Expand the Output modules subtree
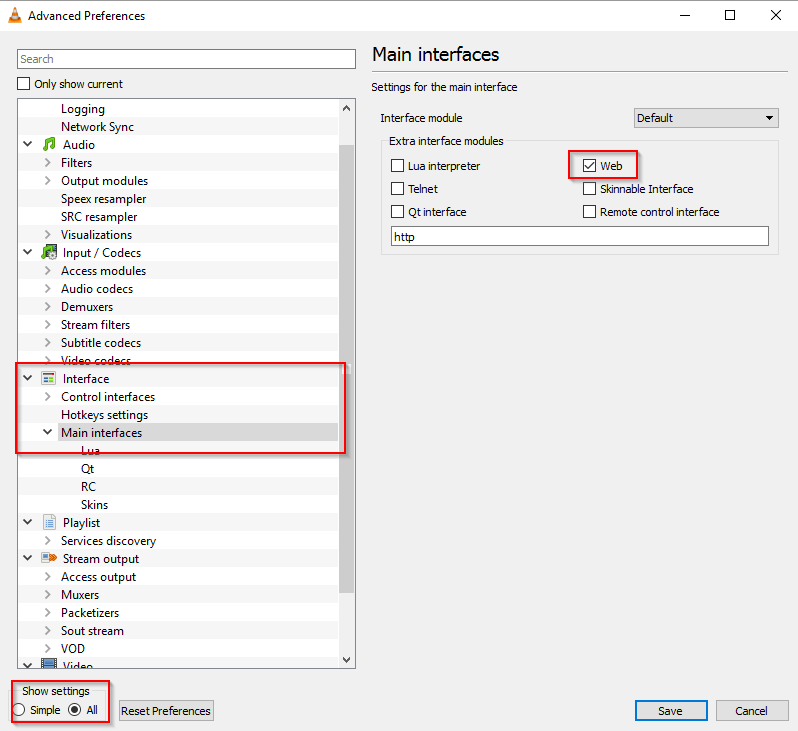This screenshot has width=798, height=731. point(47,180)
